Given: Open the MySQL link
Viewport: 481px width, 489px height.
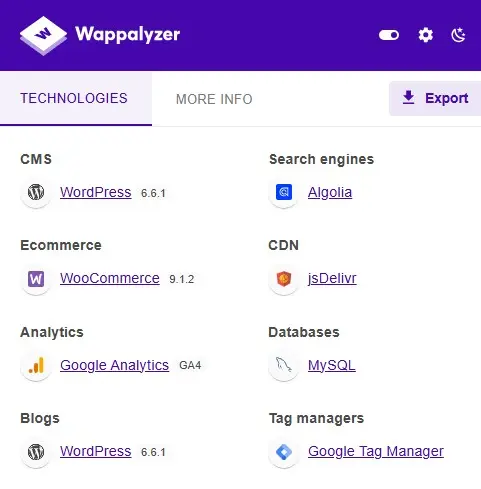Looking at the screenshot, I should (332, 365).
